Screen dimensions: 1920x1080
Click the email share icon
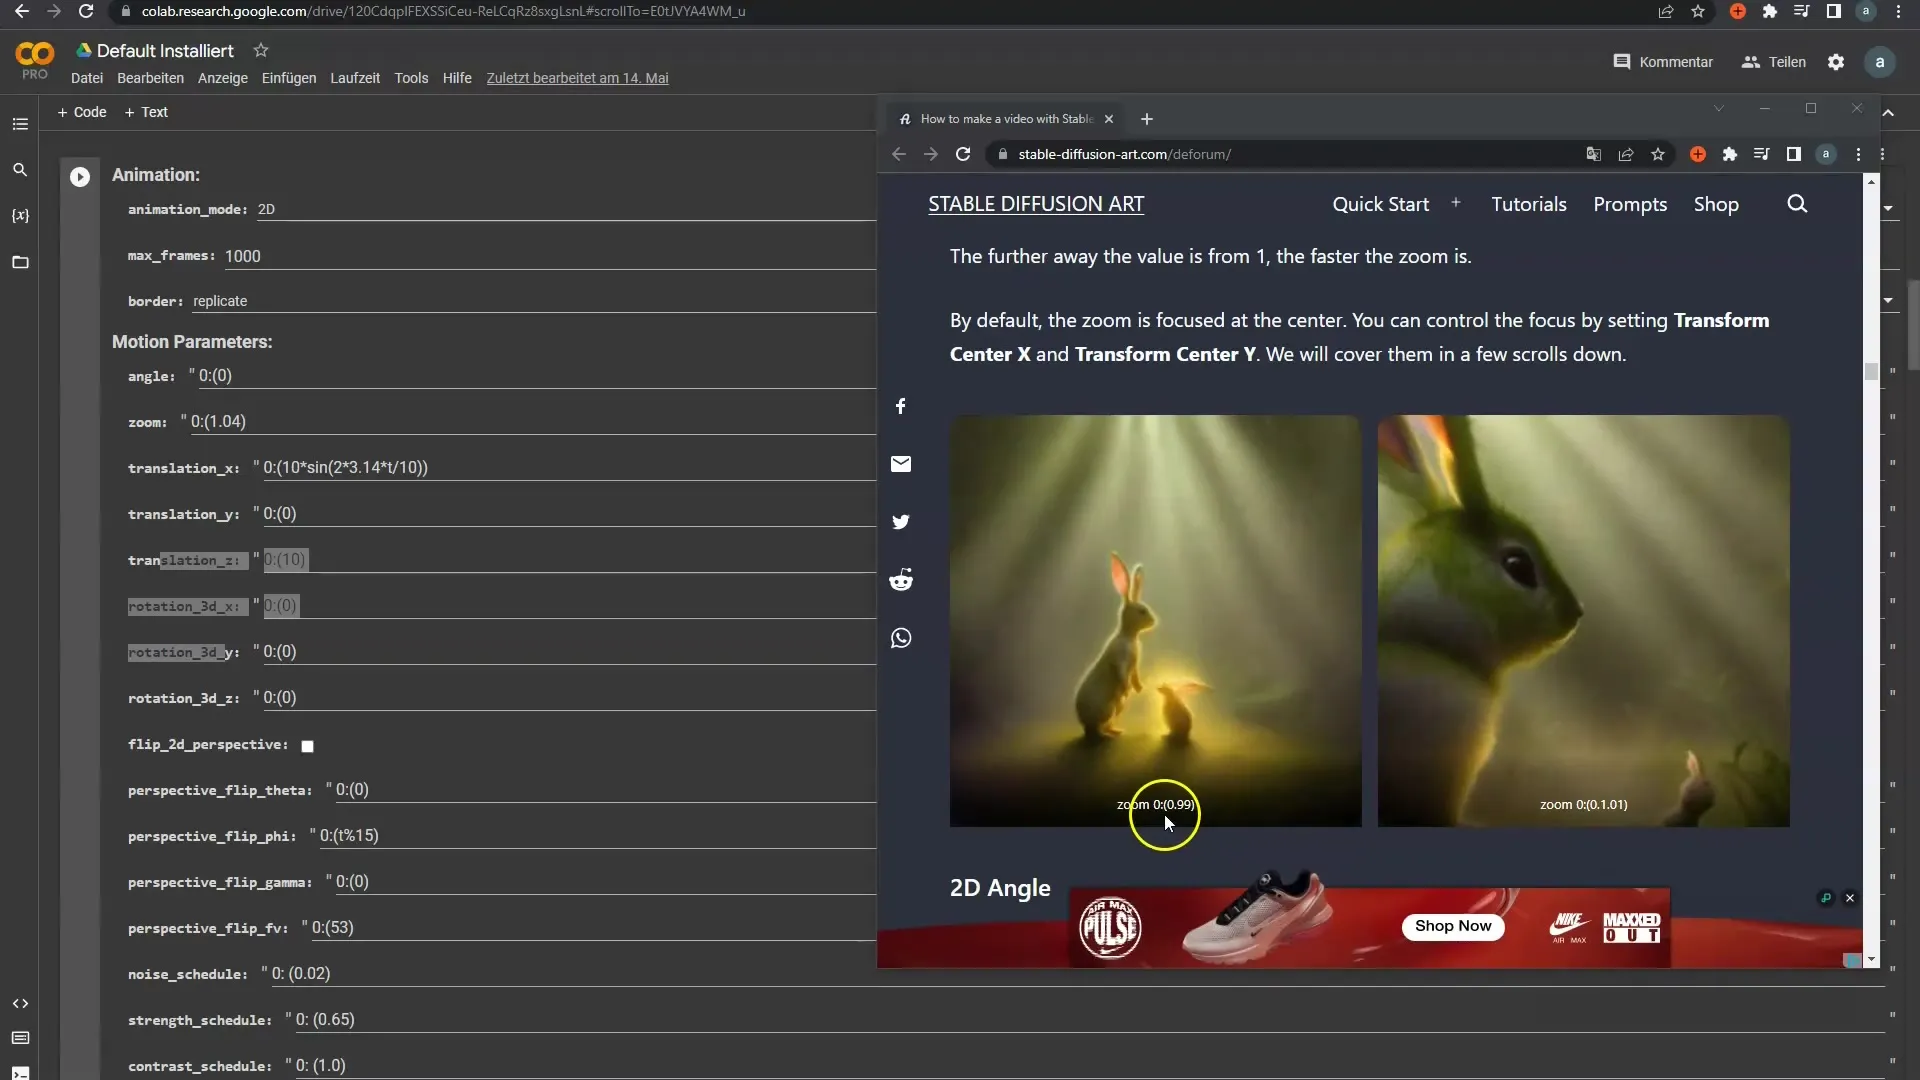901,464
